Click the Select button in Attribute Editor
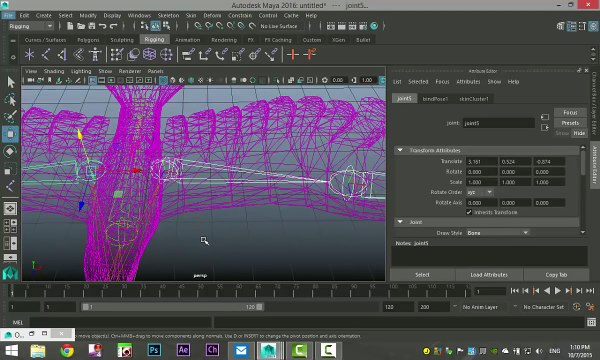600x360 pixels. click(x=422, y=275)
